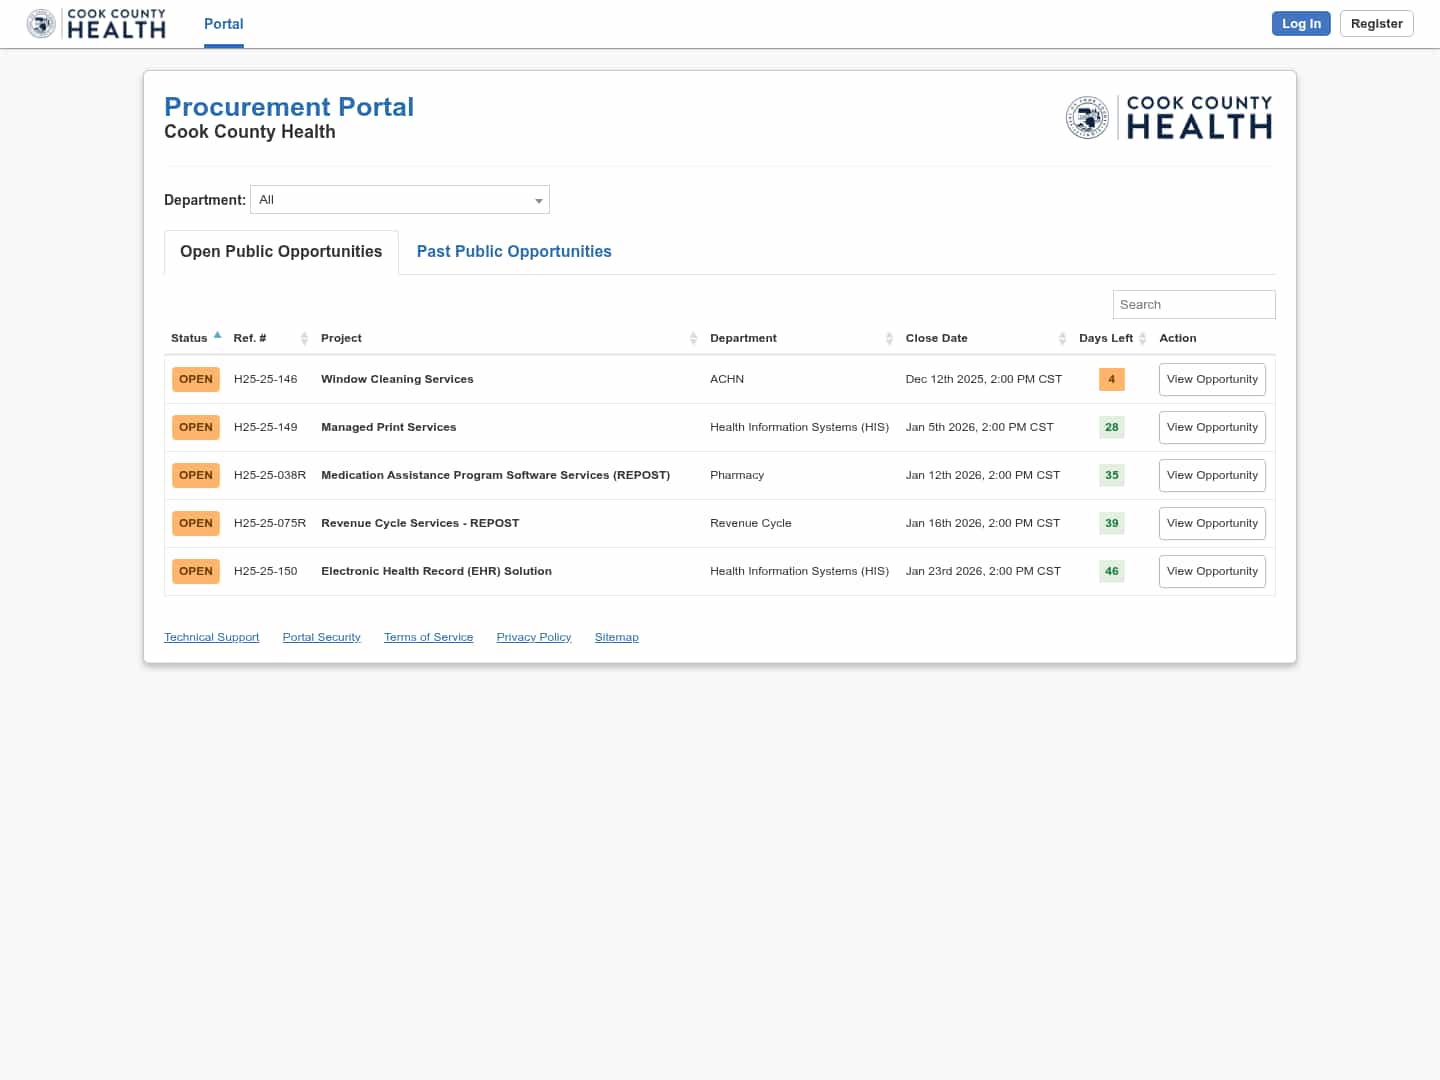Click the large Cook County Health seal logo
The image size is (1440, 1080).
1087,118
